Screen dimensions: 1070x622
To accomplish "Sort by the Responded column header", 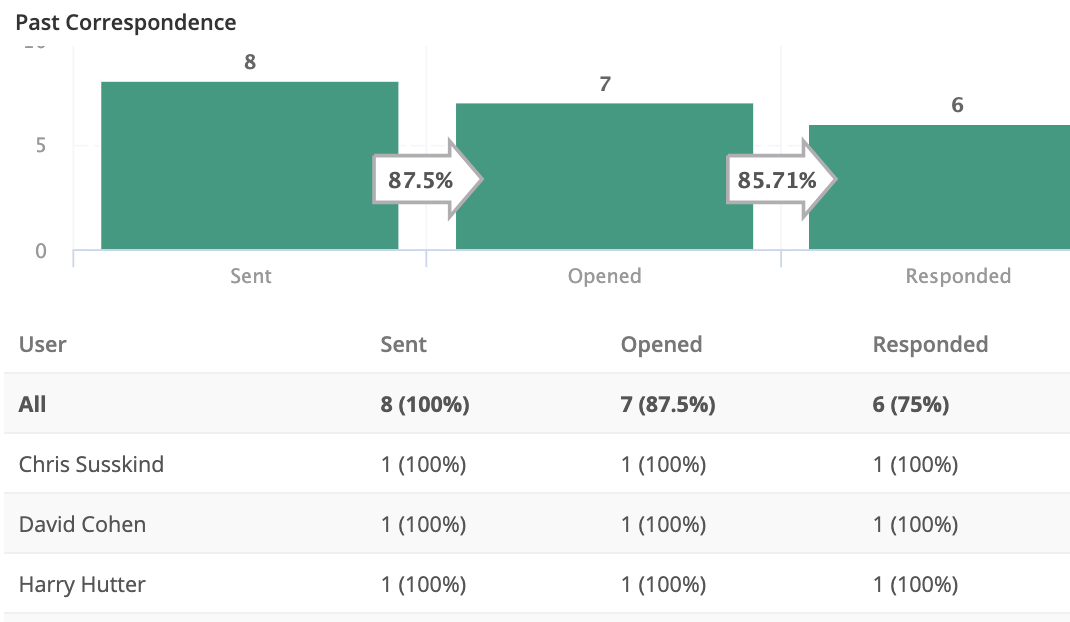I will 930,344.
